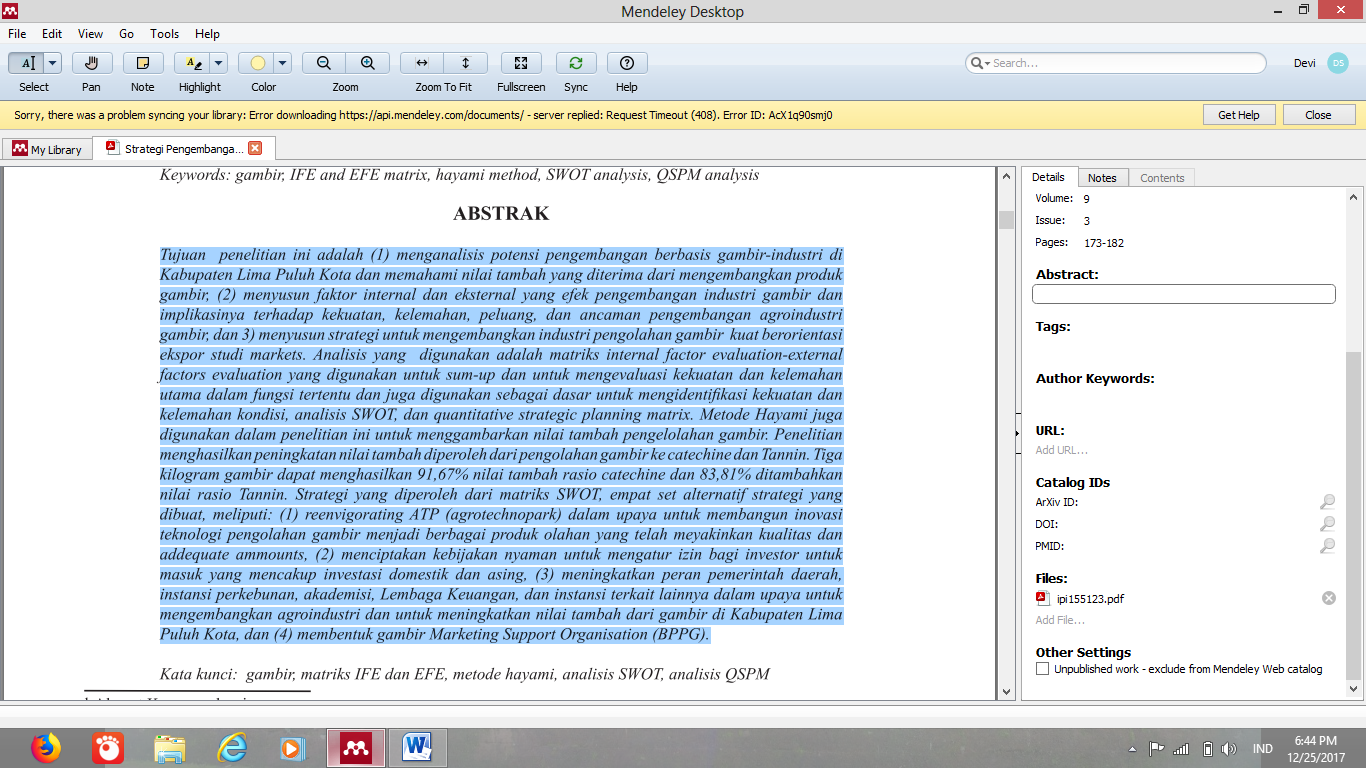This screenshot has width=1366, height=768.
Task: Switch to the My Library tab
Action: click(x=47, y=149)
